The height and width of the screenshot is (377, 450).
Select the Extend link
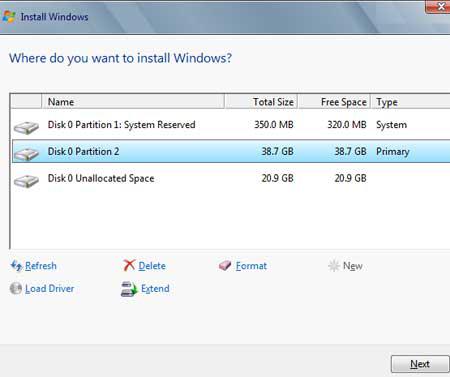155,289
